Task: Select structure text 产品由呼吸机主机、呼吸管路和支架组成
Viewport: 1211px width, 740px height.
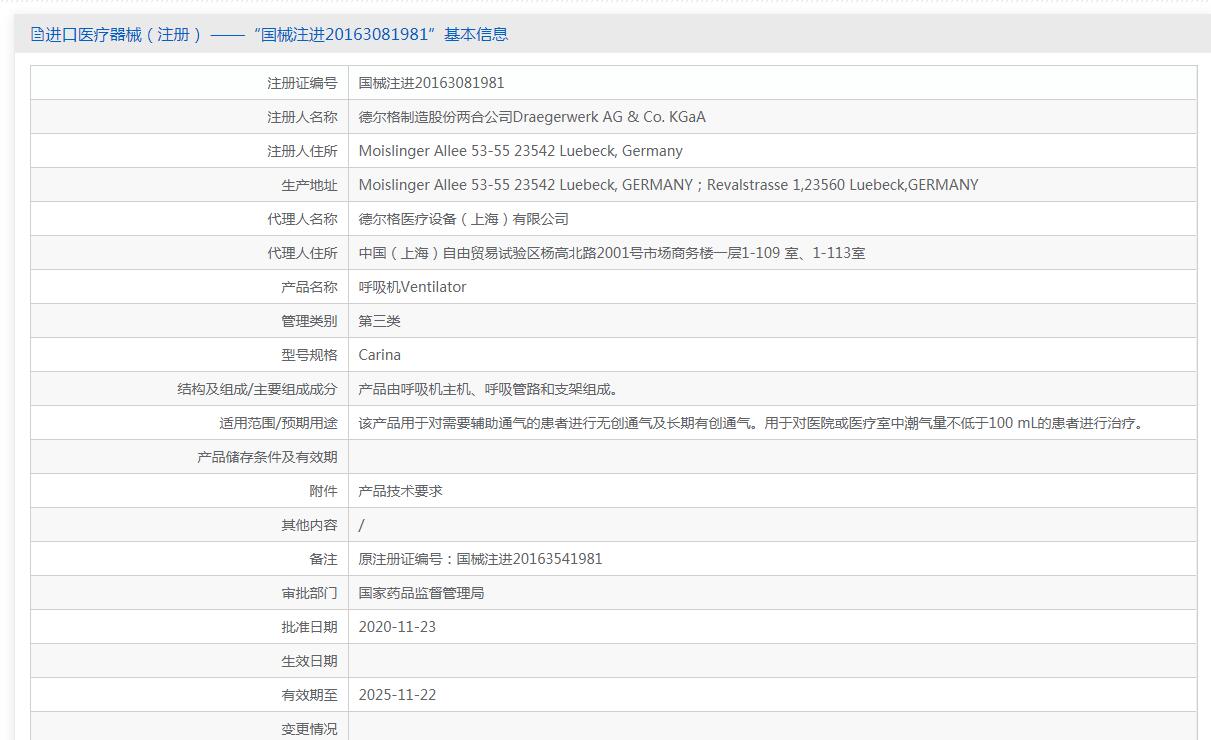Action: coord(488,389)
